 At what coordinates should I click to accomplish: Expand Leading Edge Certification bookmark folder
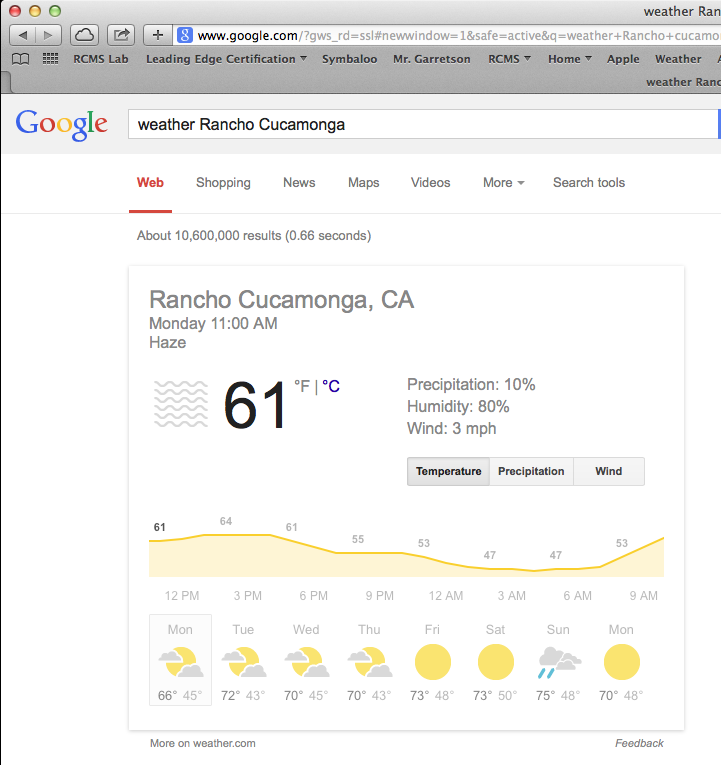click(x=226, y=59)
